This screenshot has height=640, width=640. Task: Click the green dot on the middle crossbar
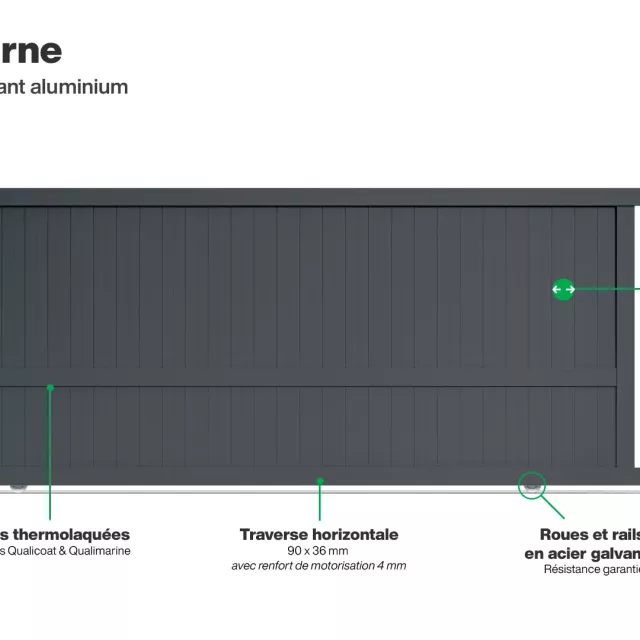click(49, 386)
